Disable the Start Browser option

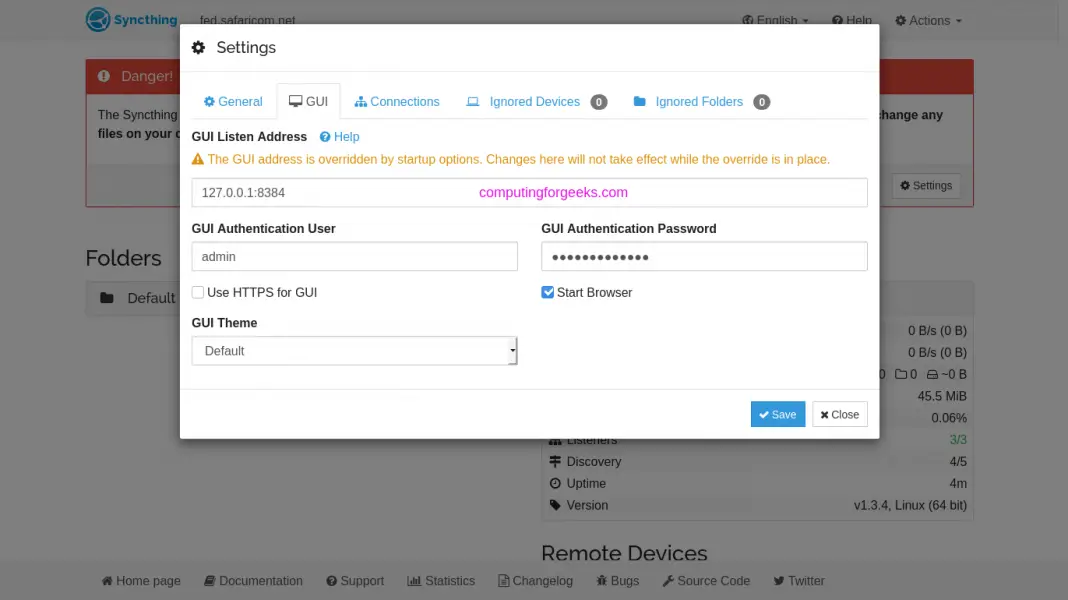(548, 292)
